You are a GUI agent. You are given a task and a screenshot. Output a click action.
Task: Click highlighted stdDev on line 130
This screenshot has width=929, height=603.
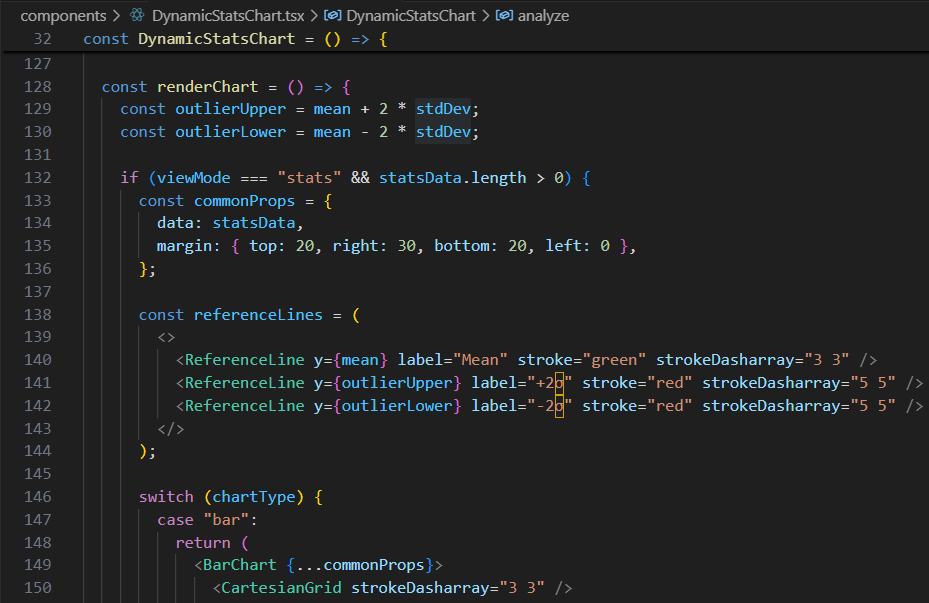click(443, 131)
